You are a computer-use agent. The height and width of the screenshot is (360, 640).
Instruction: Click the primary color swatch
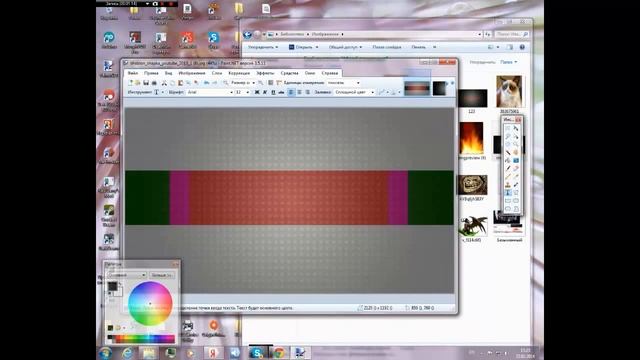(112, 286)
